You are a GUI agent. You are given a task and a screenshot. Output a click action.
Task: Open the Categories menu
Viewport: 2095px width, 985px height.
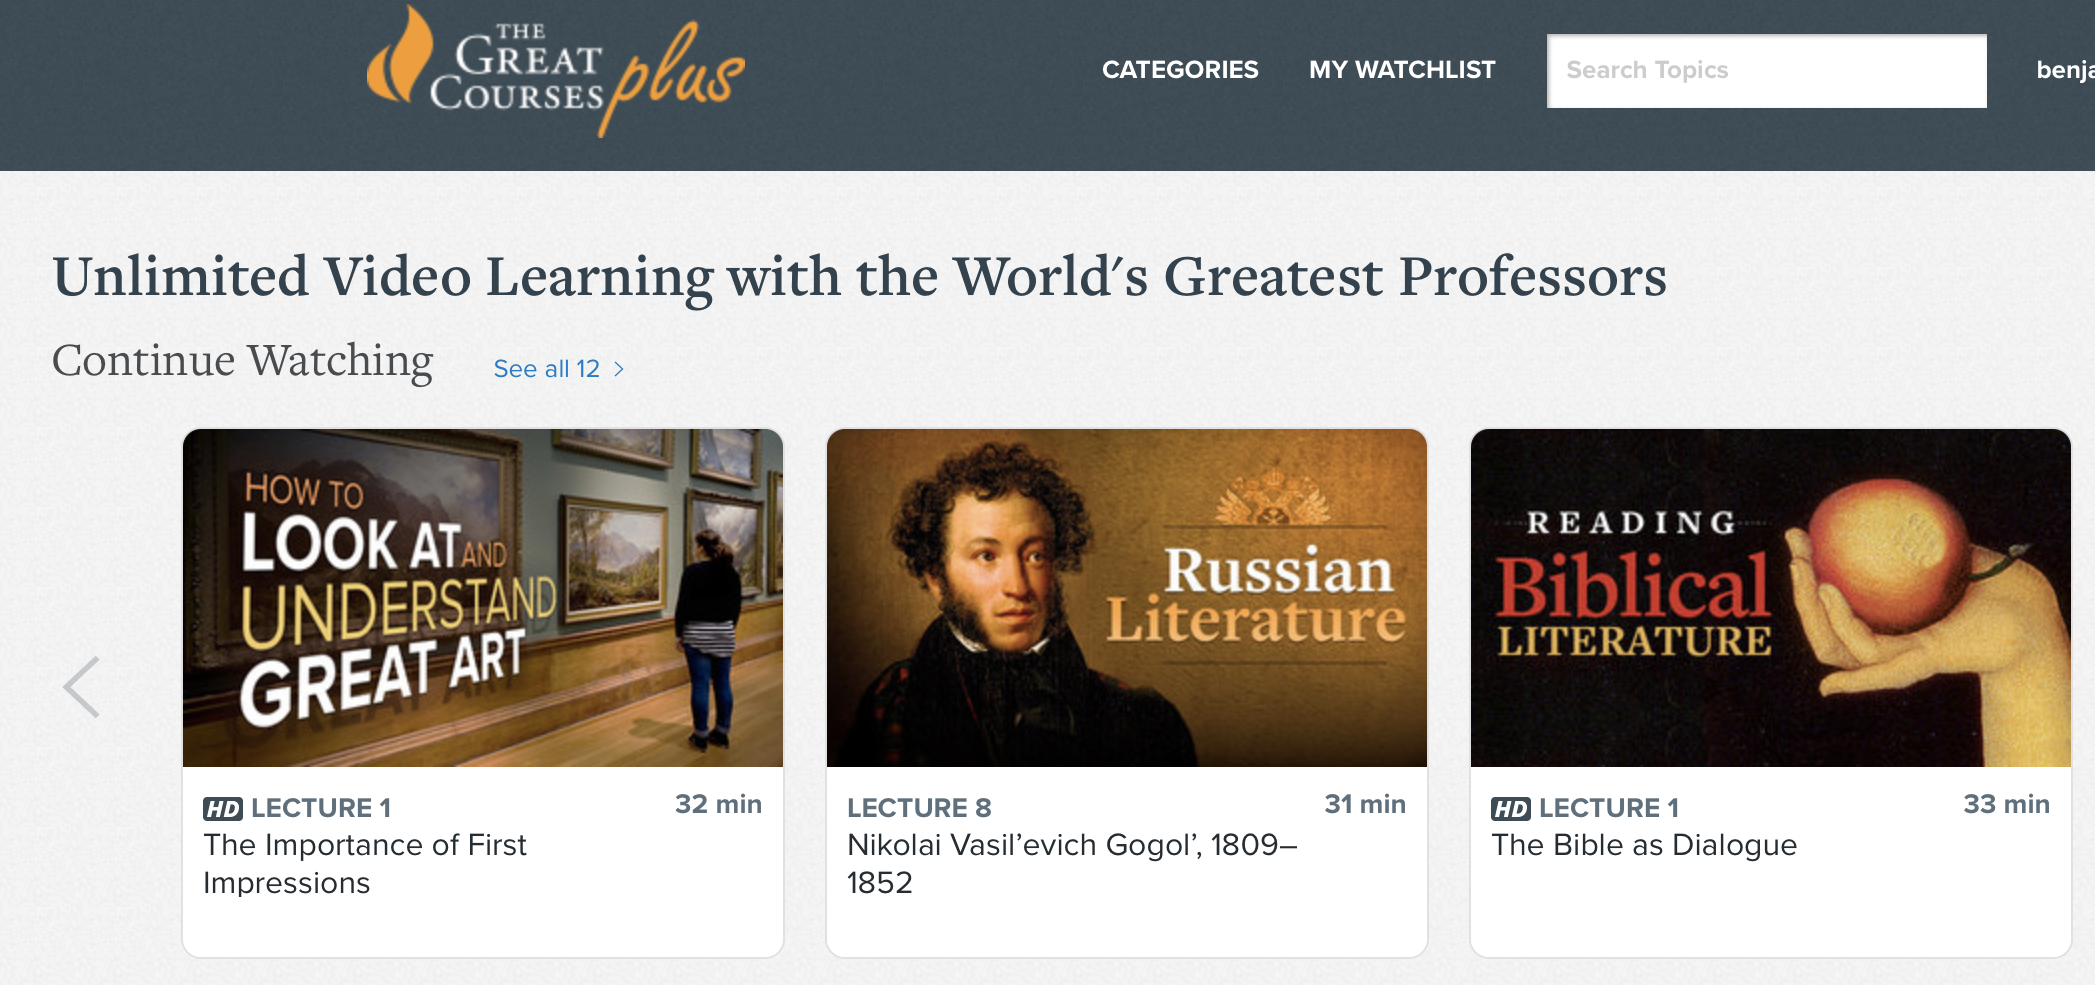click(x=1179, y=70)
